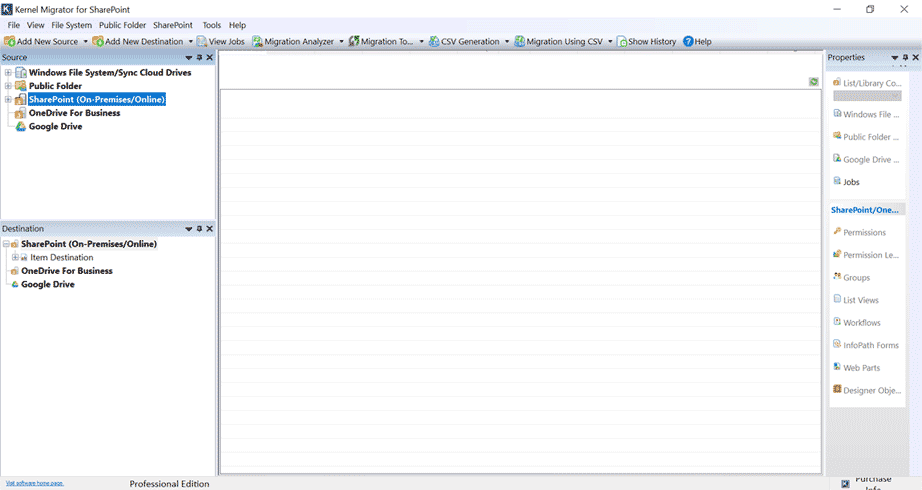922x490 pixels.
Task: Toggle the Destination panel pin
Action: tap(199, 229)
